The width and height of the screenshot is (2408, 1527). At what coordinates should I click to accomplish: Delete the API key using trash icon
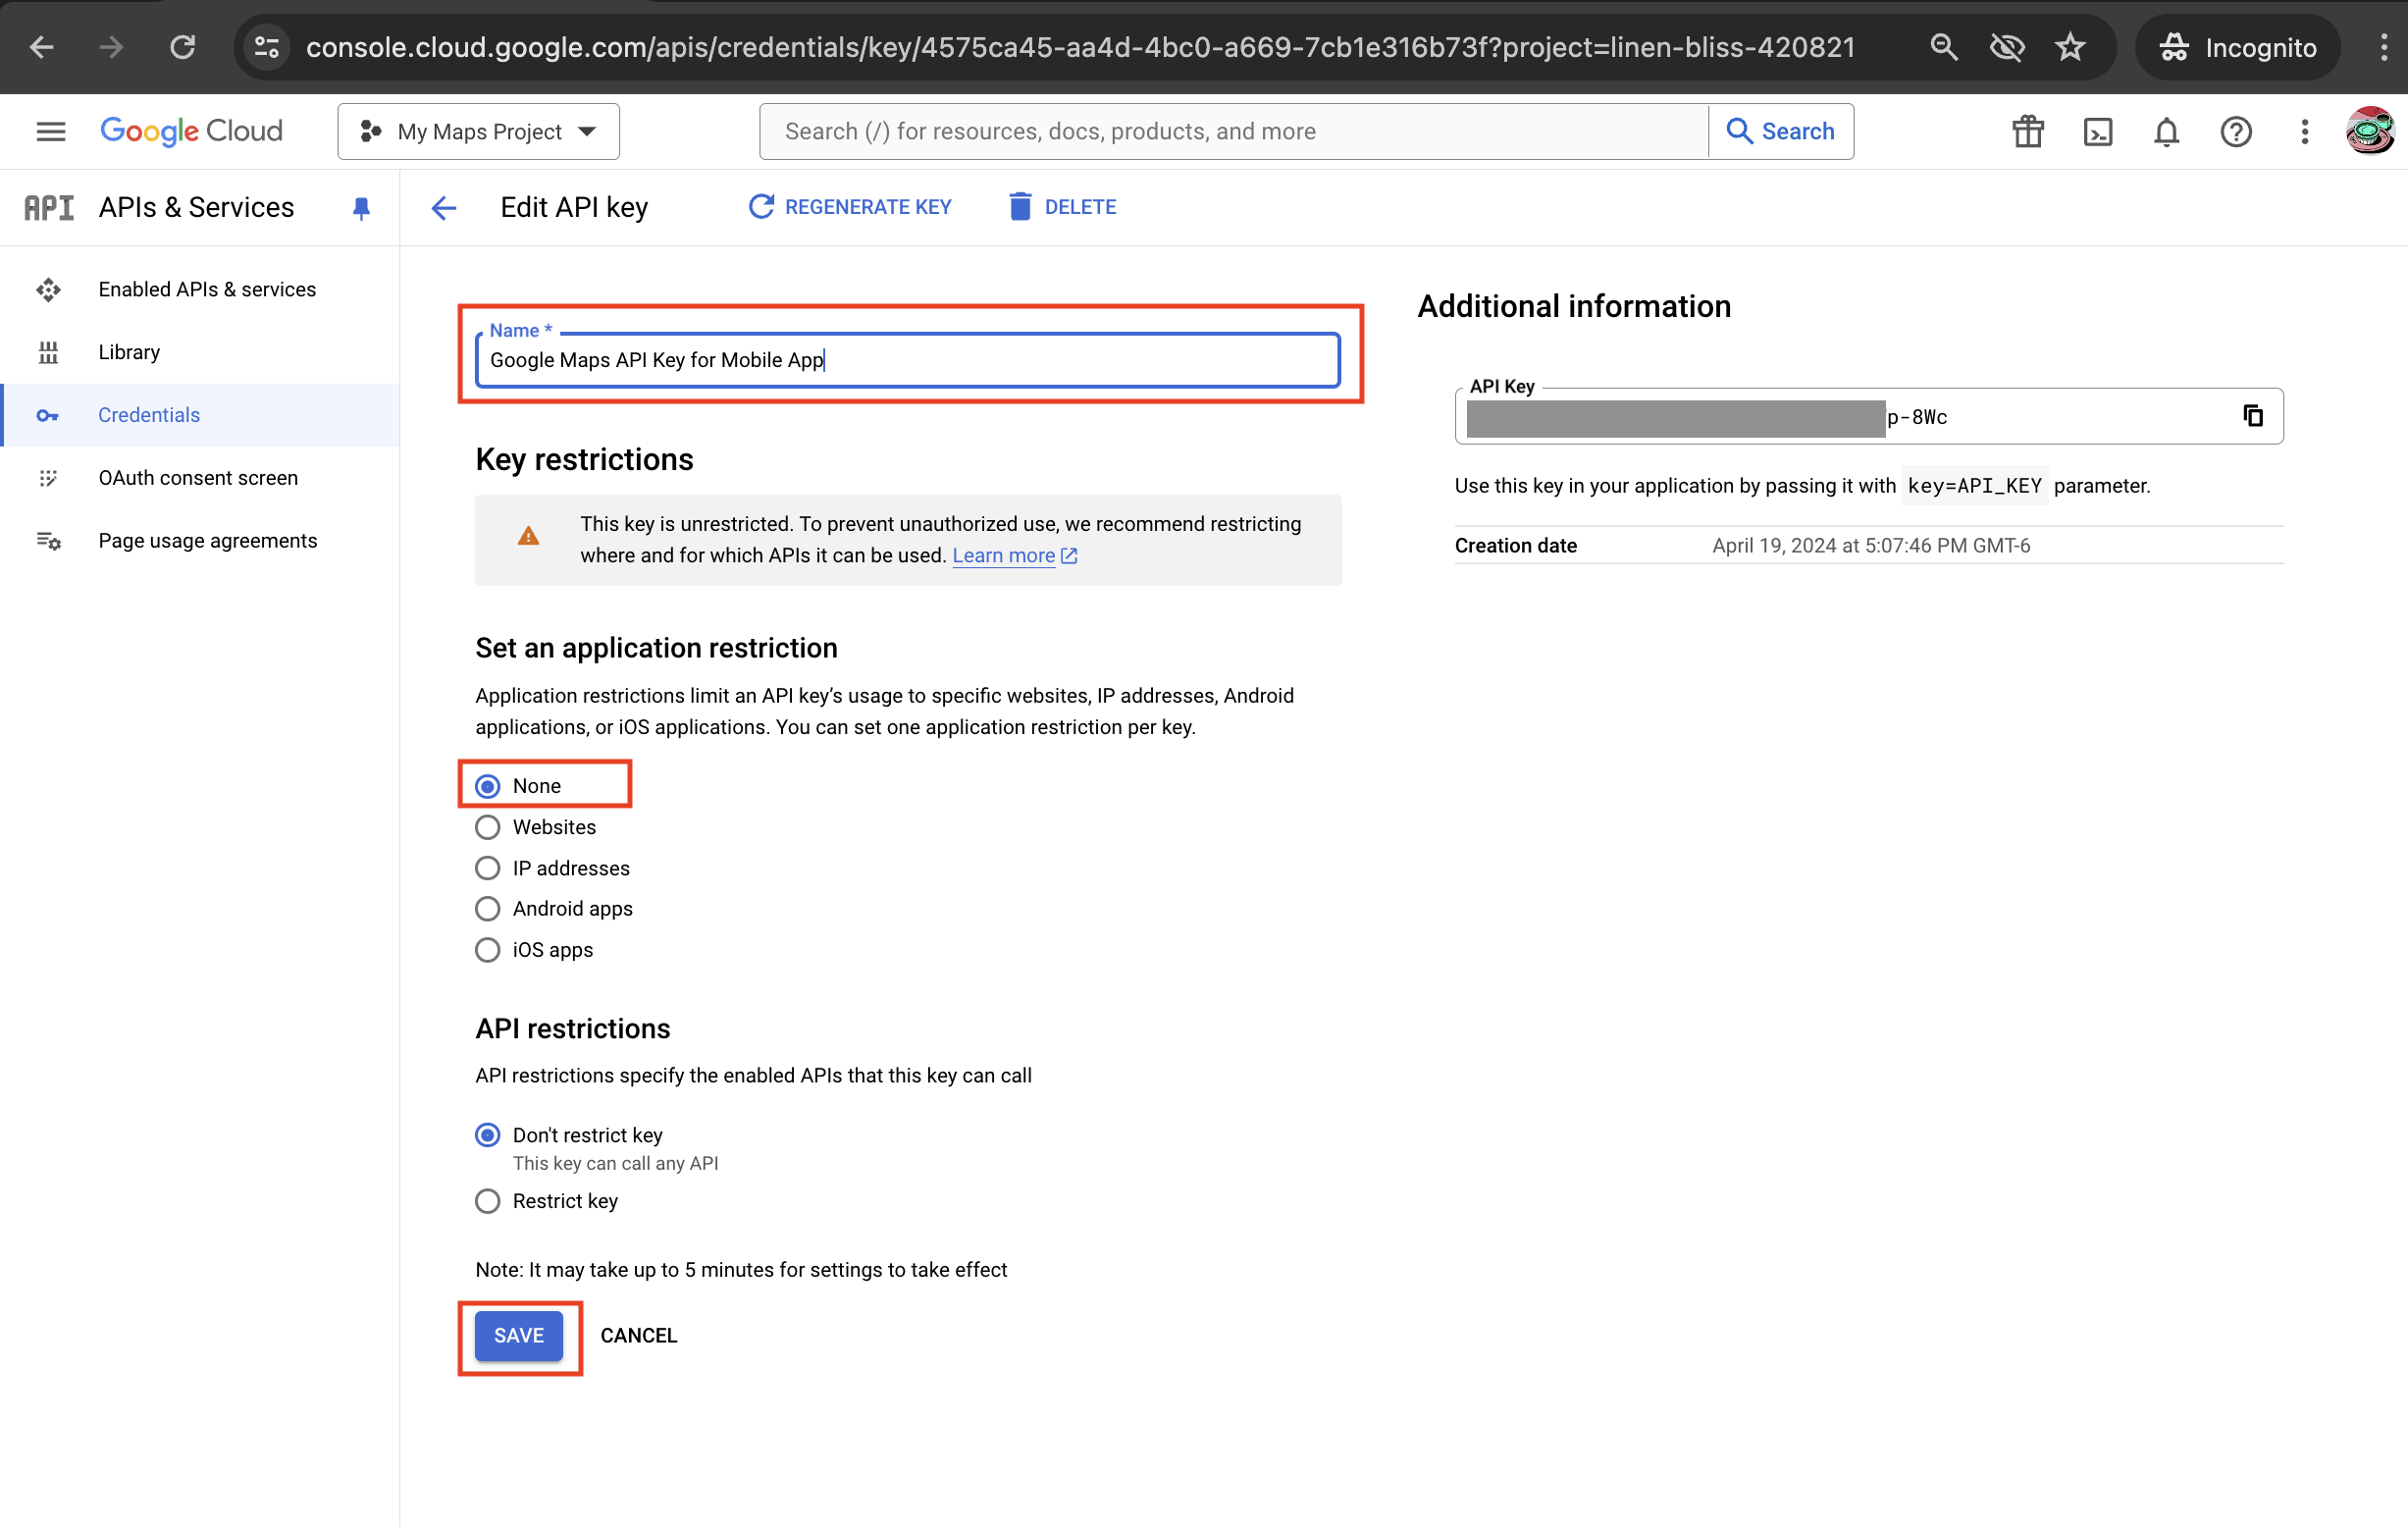click(1020, 206)
